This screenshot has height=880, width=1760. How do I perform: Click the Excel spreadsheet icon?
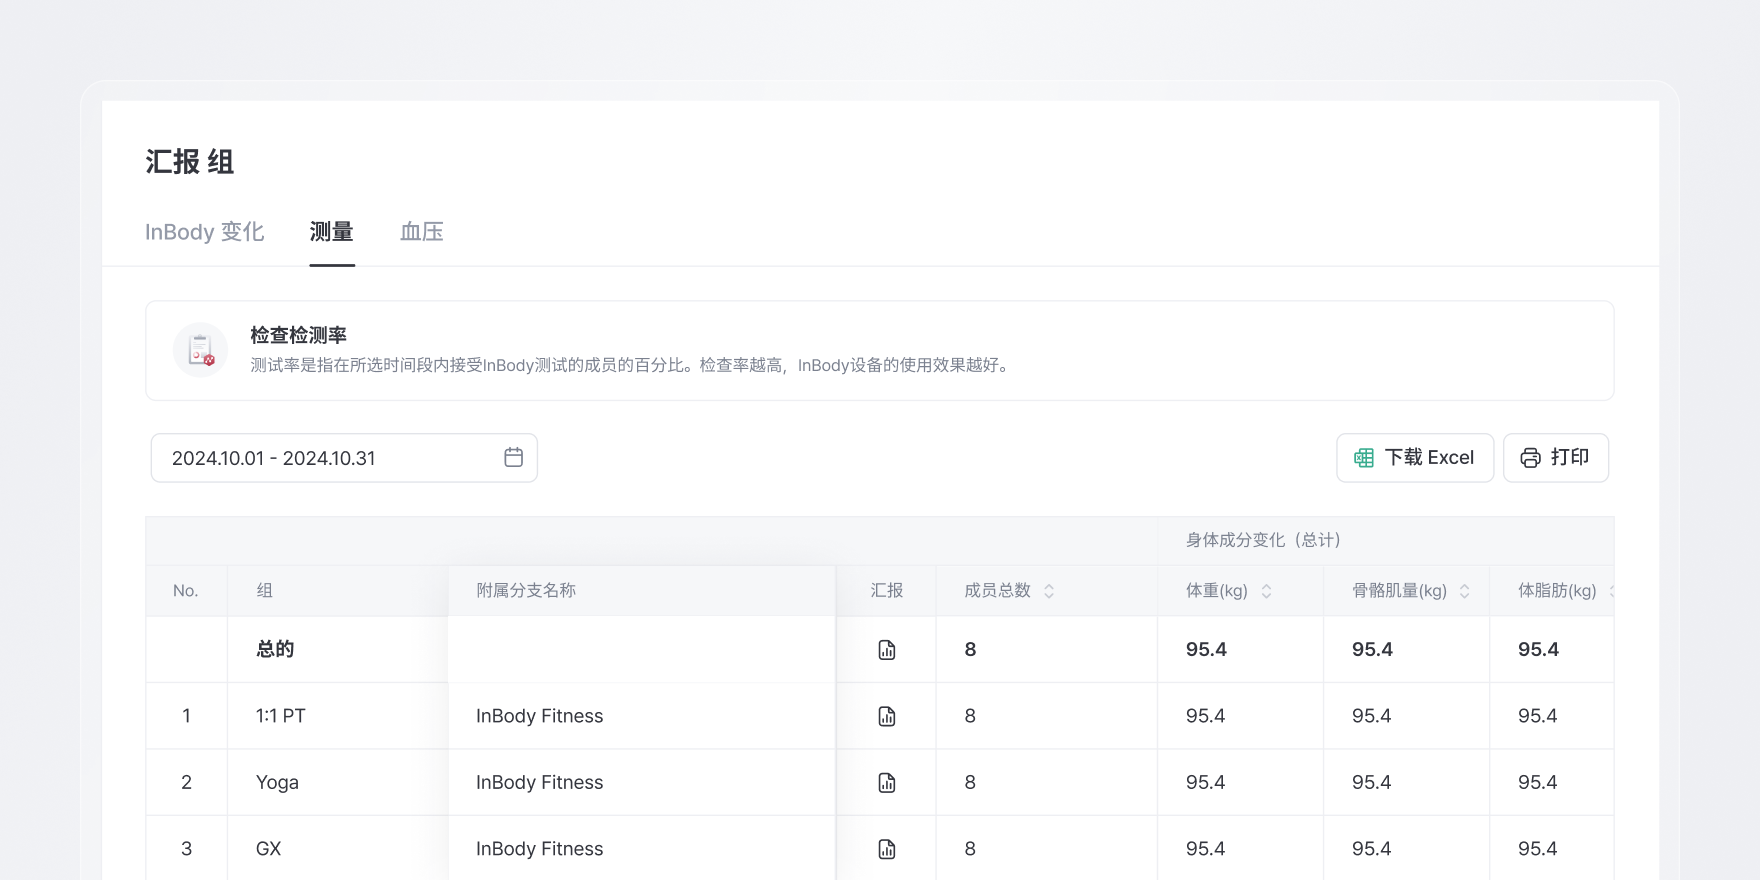click(x=1364, y=458)
